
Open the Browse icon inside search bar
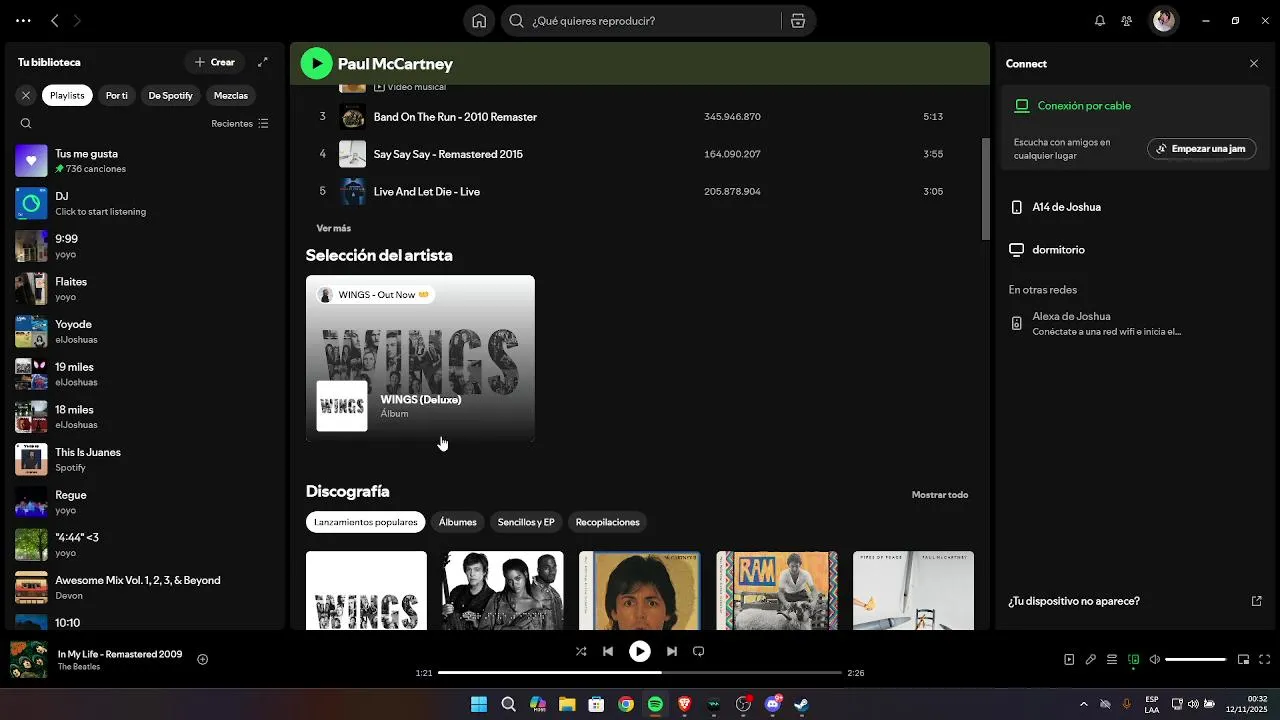coord(797,21)
